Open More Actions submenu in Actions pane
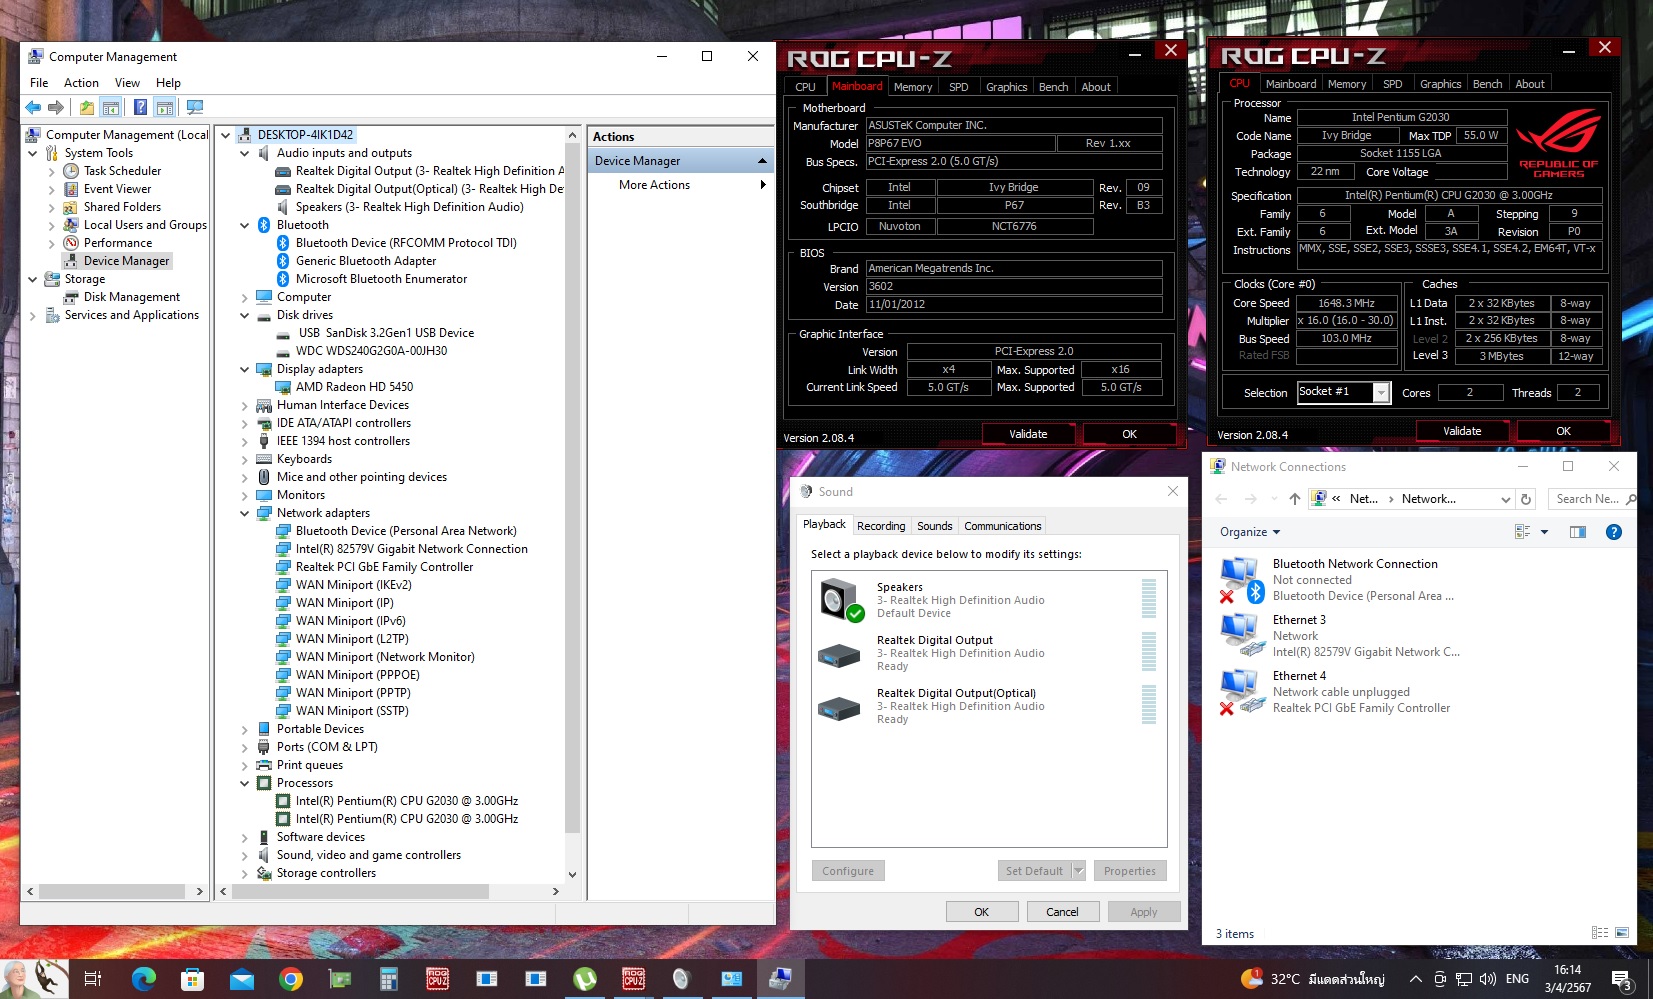 [680, 185]
